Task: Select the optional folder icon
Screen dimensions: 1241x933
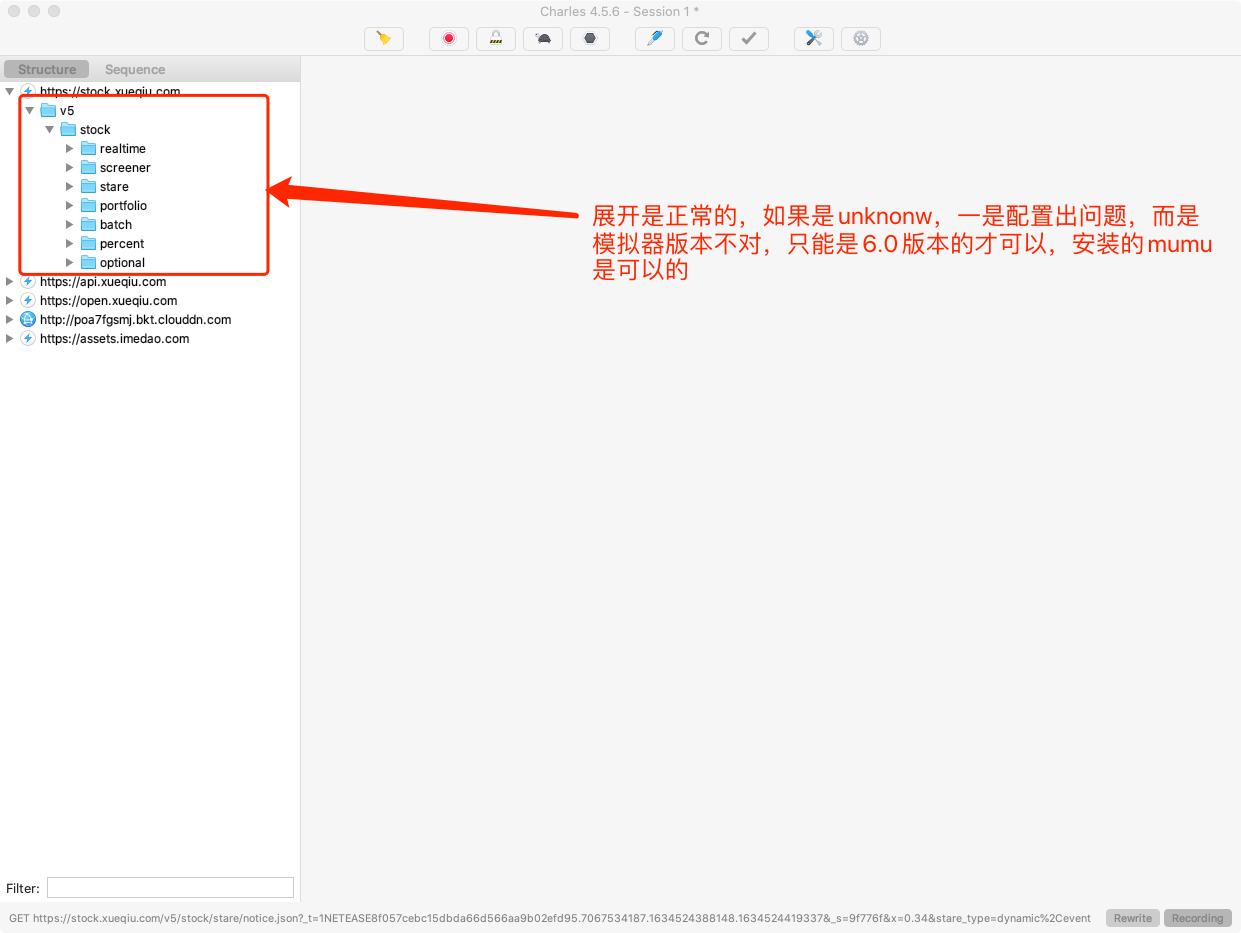Action: (88, 262)
